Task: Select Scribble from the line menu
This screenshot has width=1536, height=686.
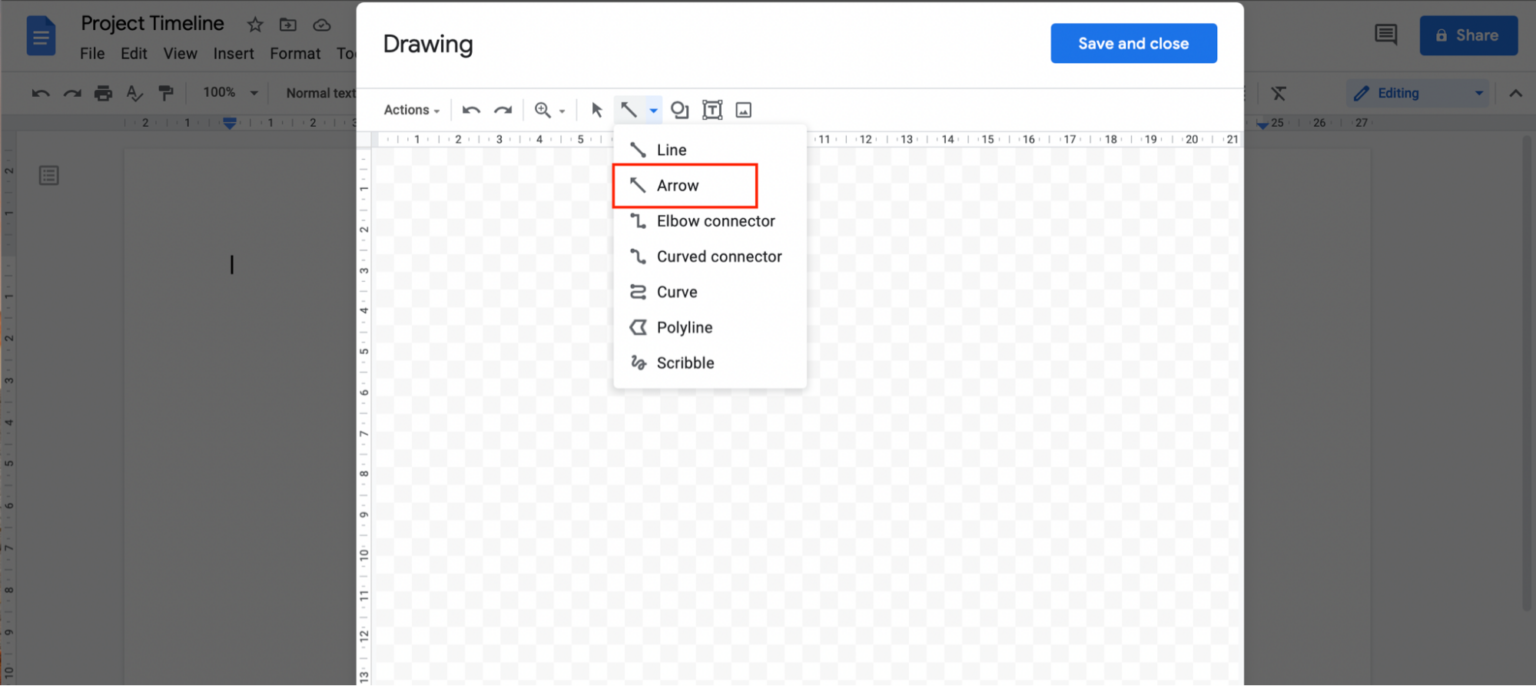Action: tap(683, 362)
